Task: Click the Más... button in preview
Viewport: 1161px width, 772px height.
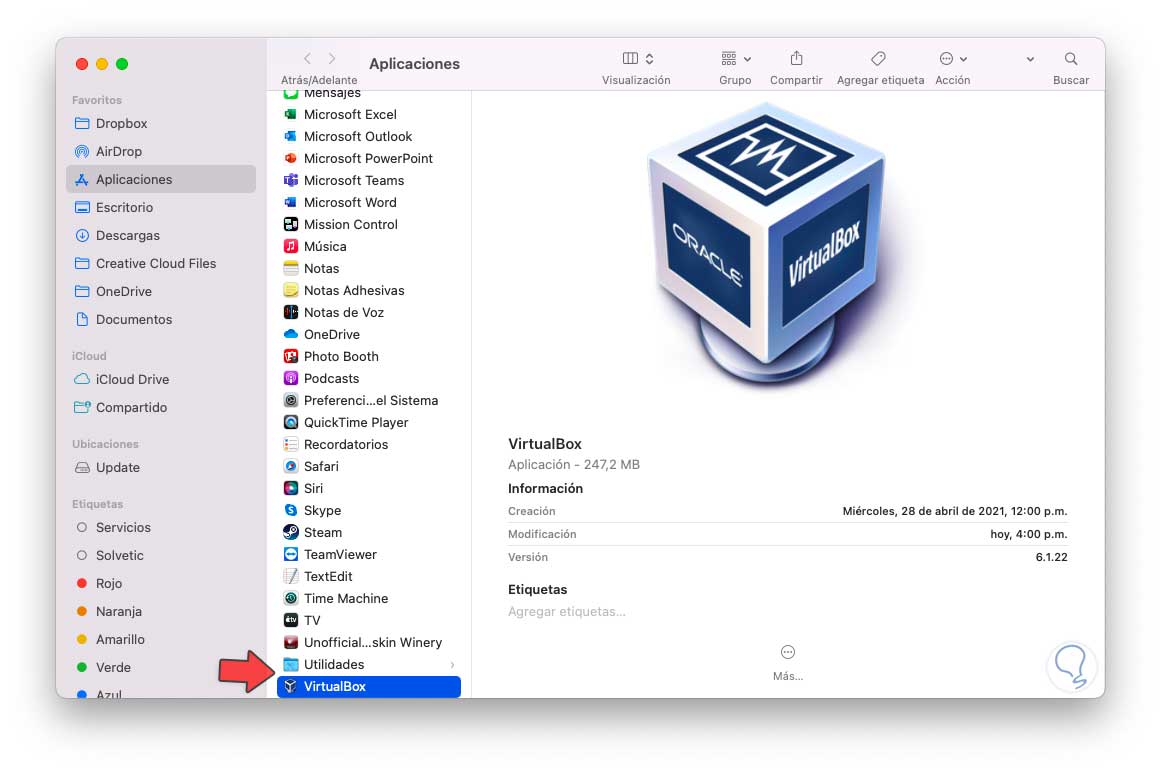Action: (x=788, y=662)
